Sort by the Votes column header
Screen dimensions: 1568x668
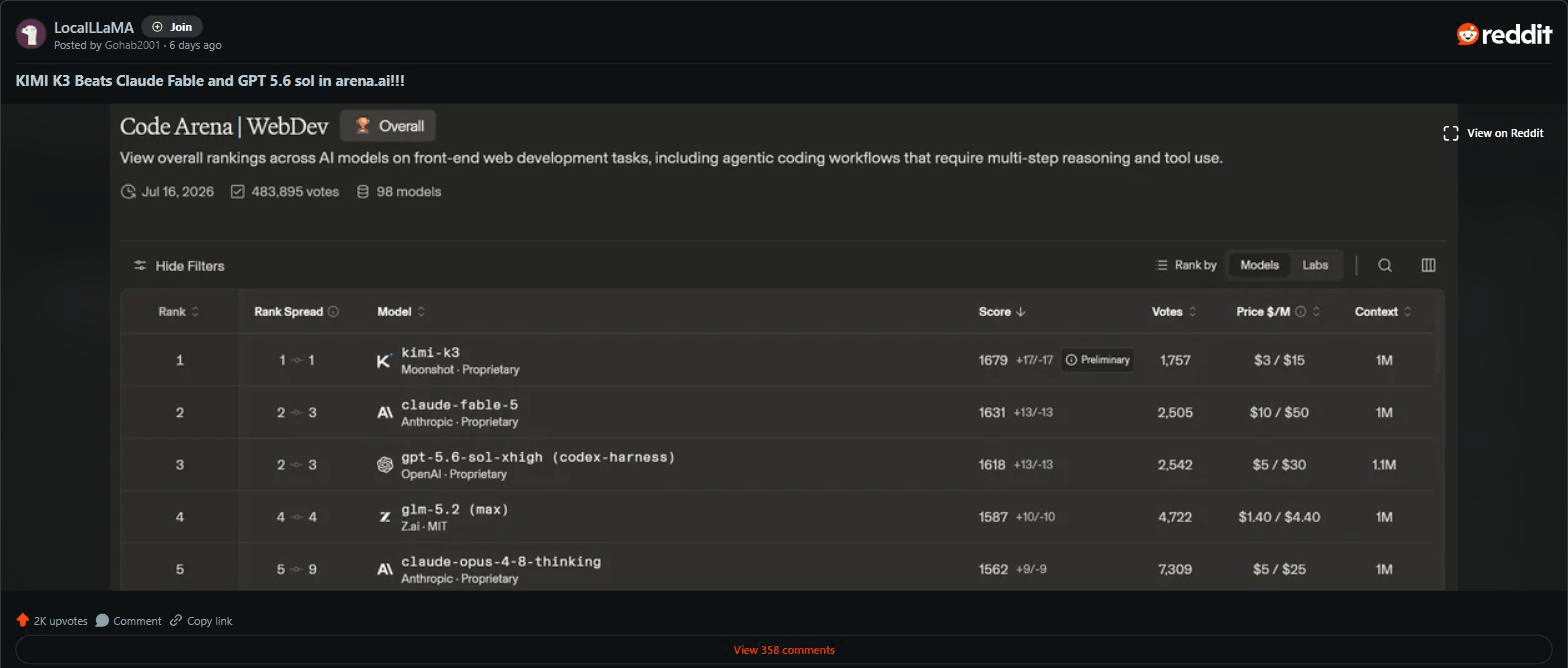pyautogui.click(x=1174, y=312)
